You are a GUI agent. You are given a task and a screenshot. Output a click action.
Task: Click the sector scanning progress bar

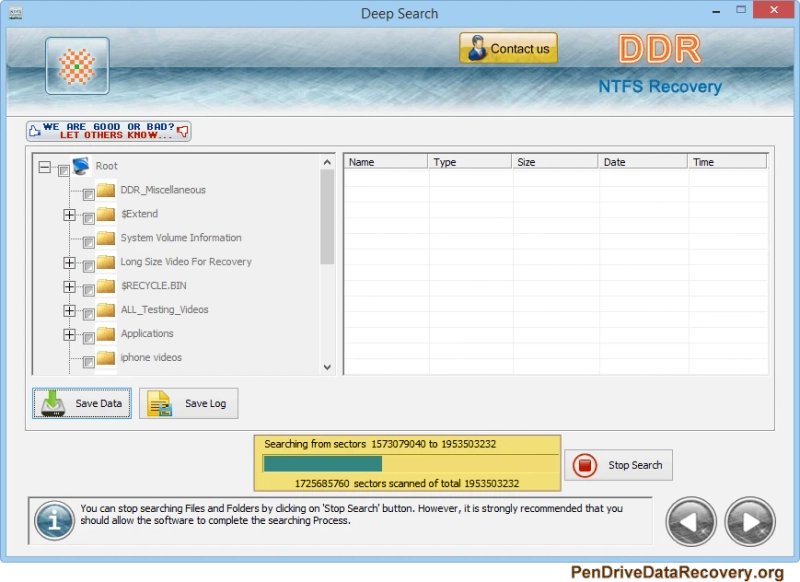pos(410,464)
